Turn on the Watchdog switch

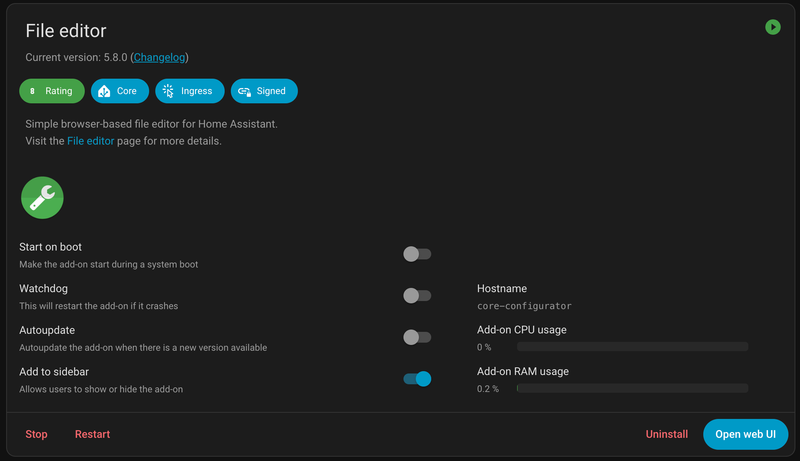pos(417,296)
